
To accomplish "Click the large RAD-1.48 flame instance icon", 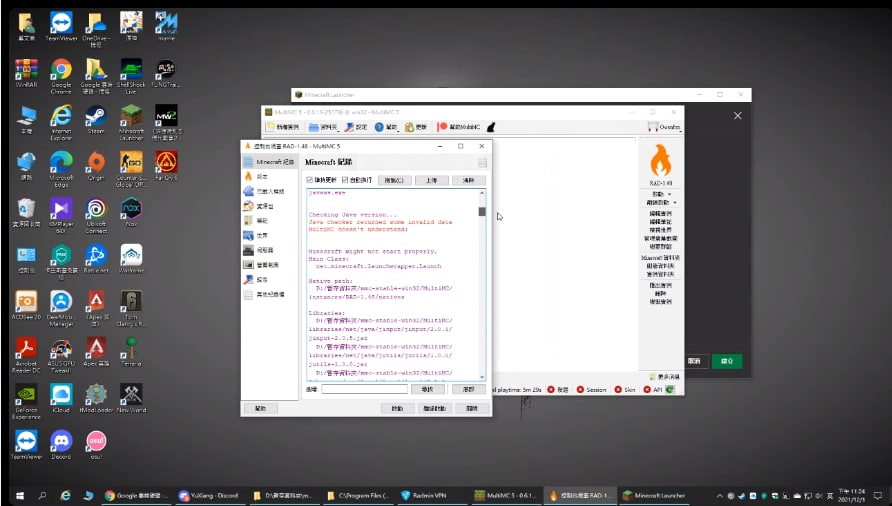I will tap(660, 162).
